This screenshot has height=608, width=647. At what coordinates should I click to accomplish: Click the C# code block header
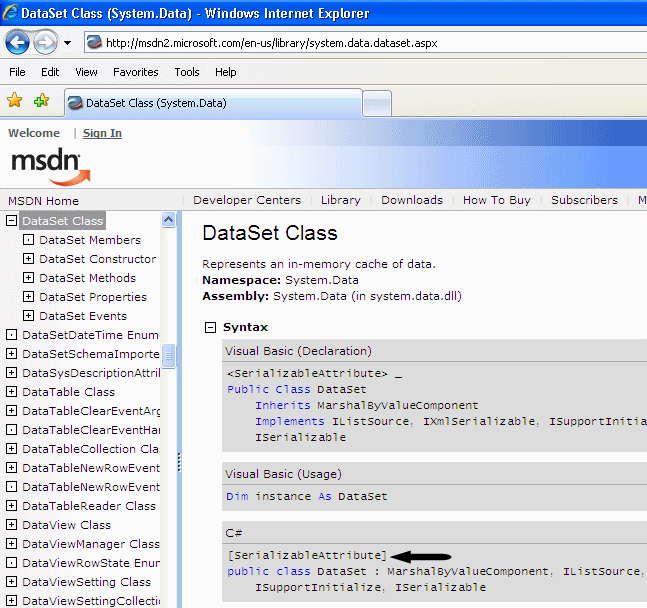click(434, 532)
